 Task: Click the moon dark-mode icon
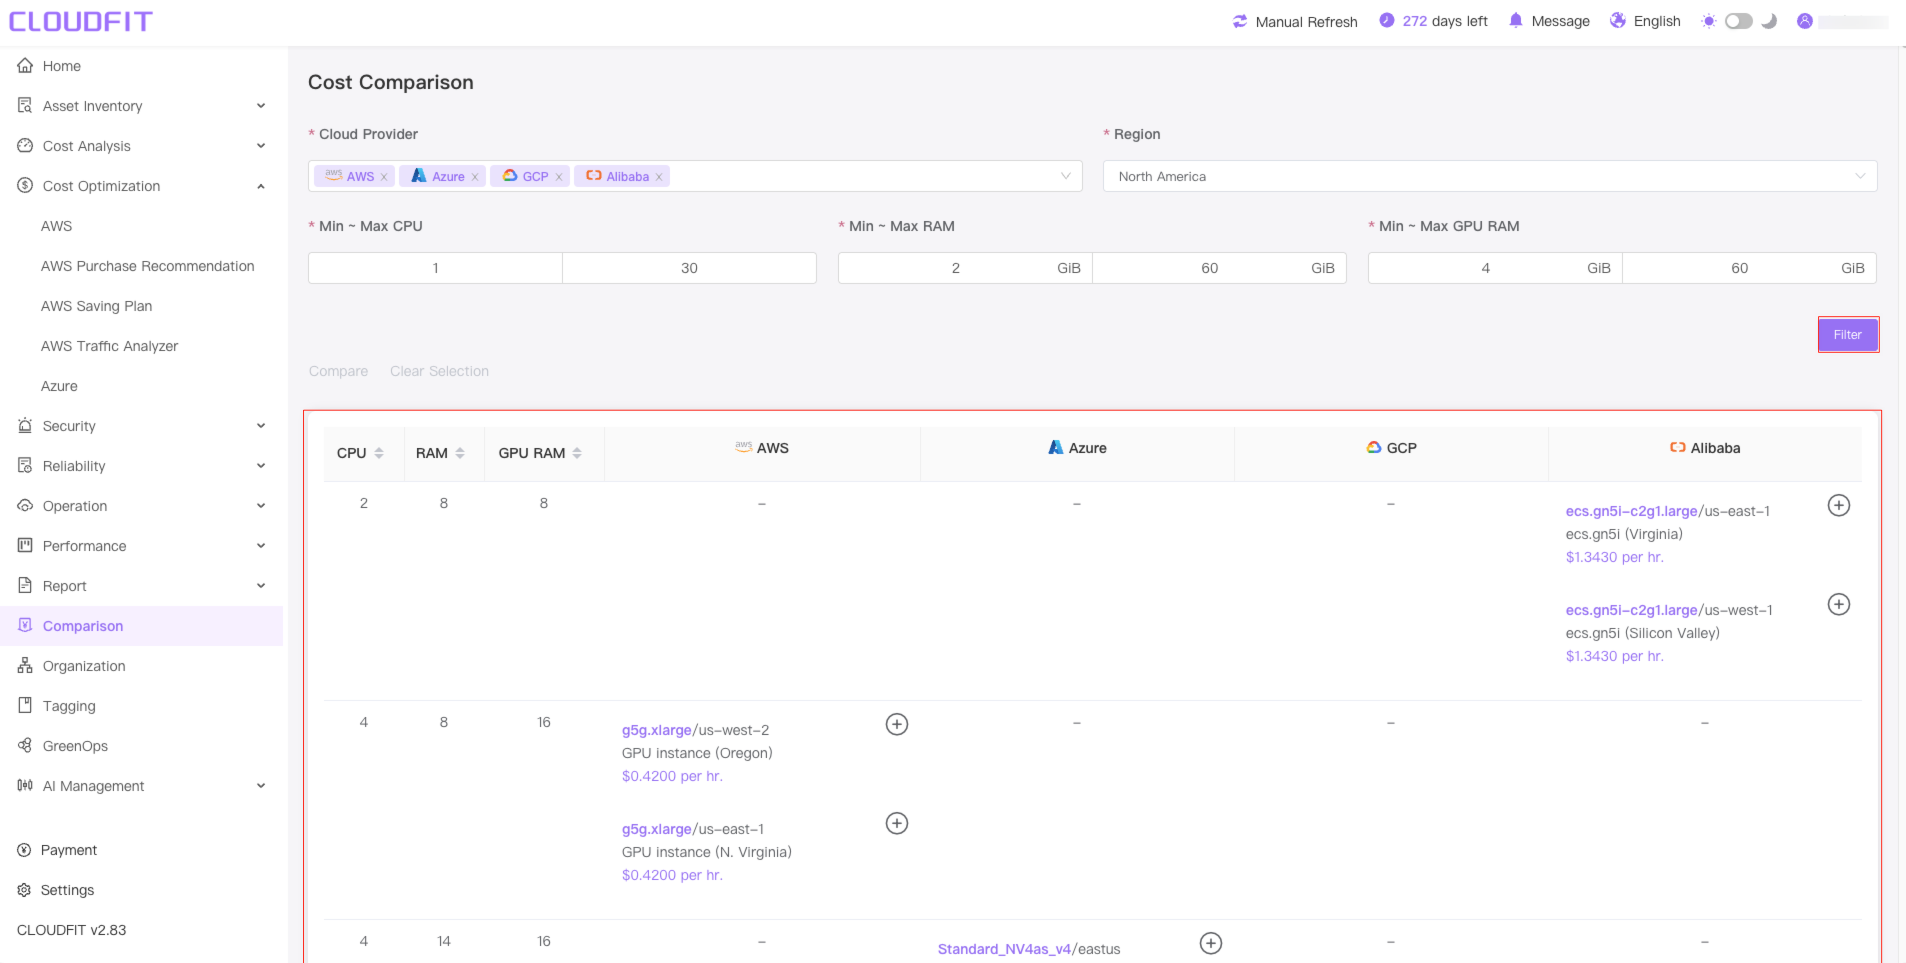1769,21
